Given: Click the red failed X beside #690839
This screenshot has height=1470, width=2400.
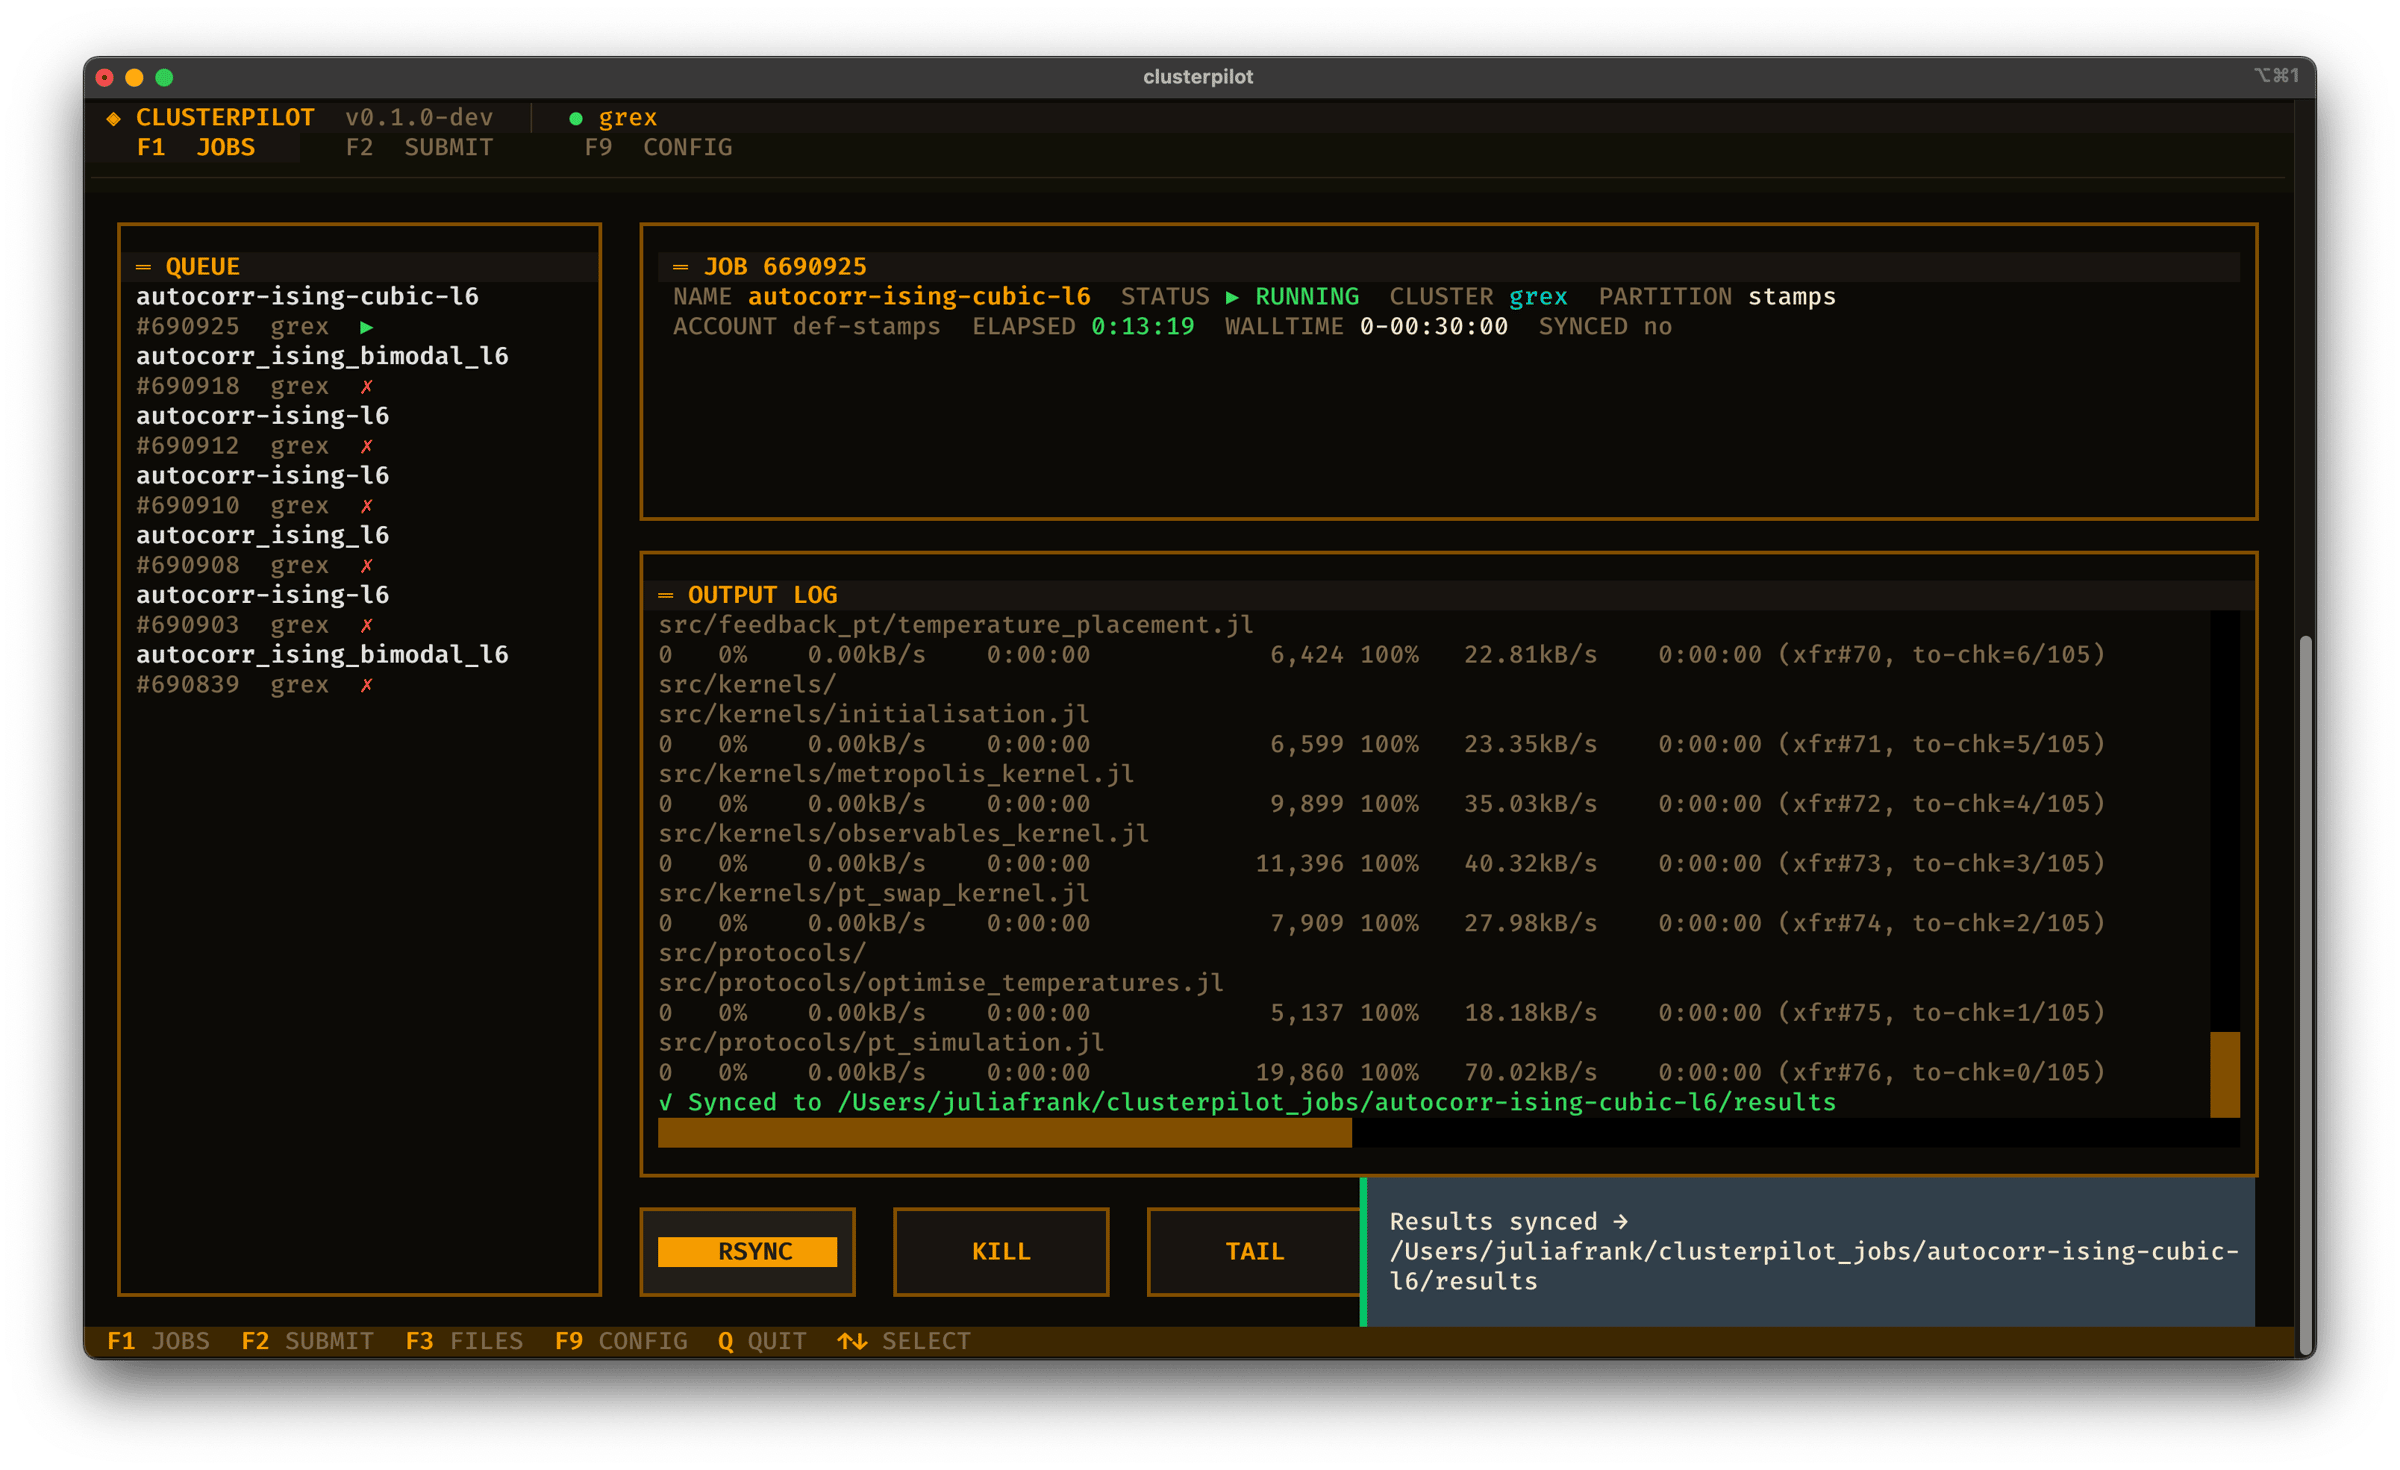Looking at the screenshot, I should click(366, 685).
